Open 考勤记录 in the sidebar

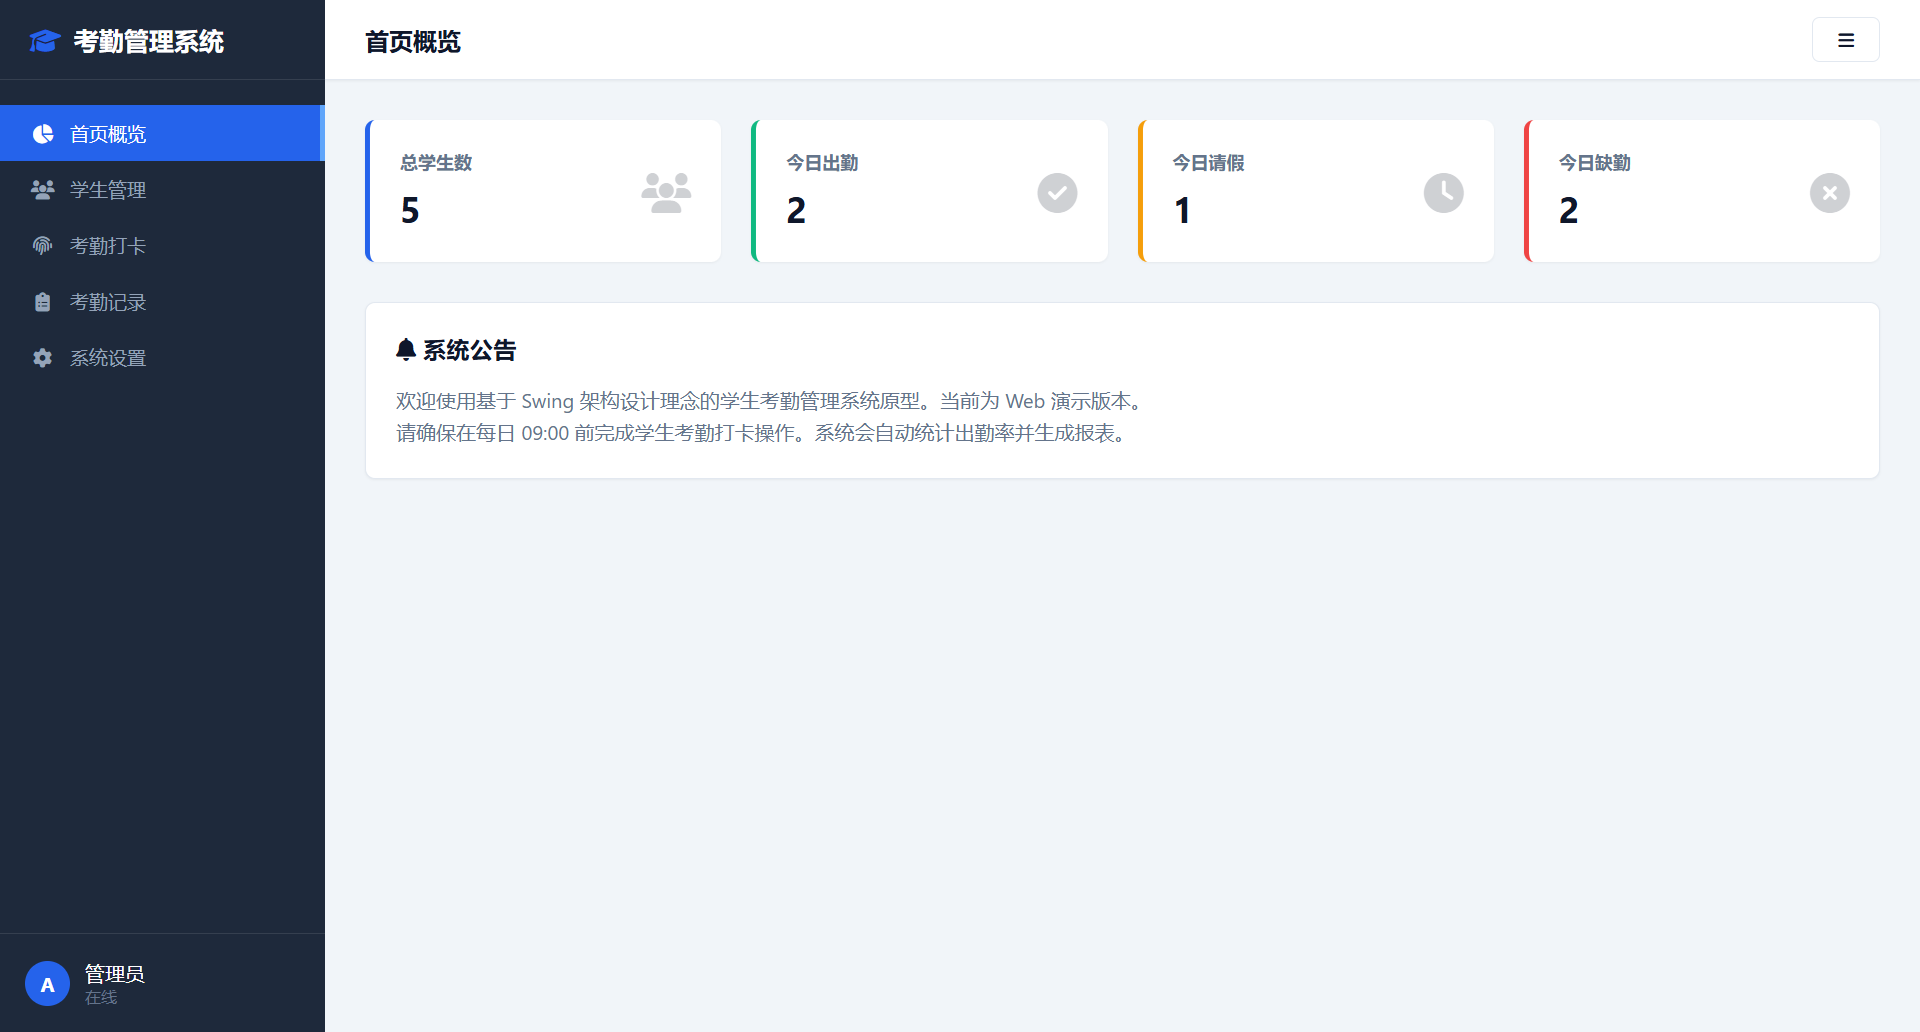(108, 302)
